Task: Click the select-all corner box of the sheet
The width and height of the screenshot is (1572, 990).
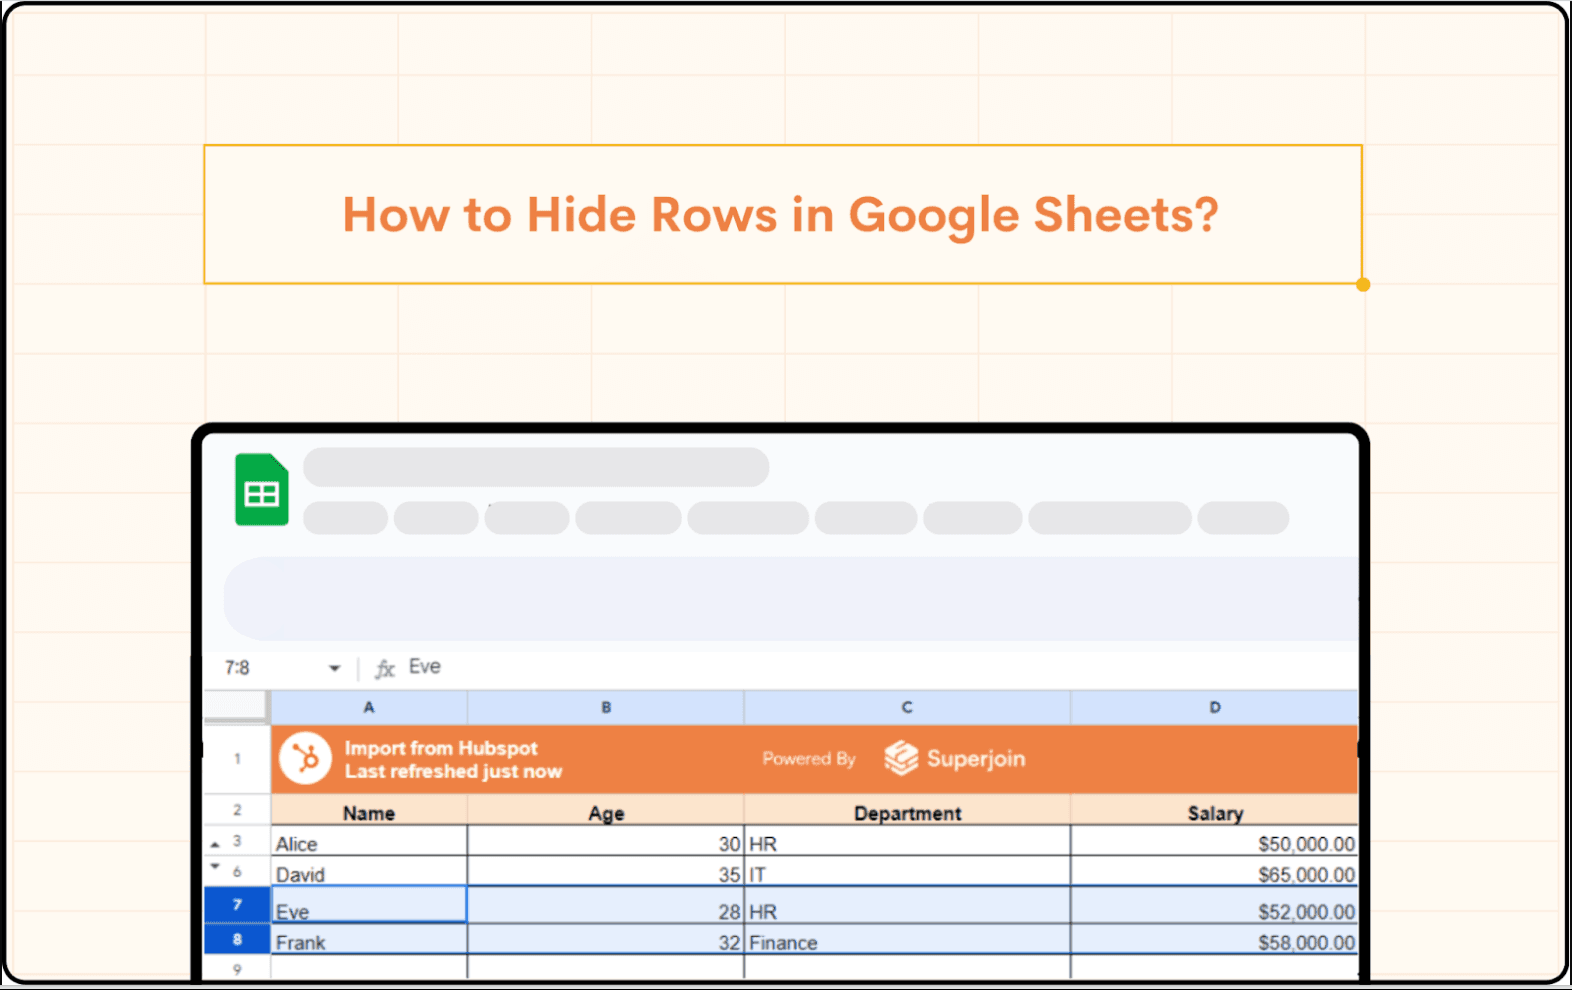Action: click(x=236, y=706)
